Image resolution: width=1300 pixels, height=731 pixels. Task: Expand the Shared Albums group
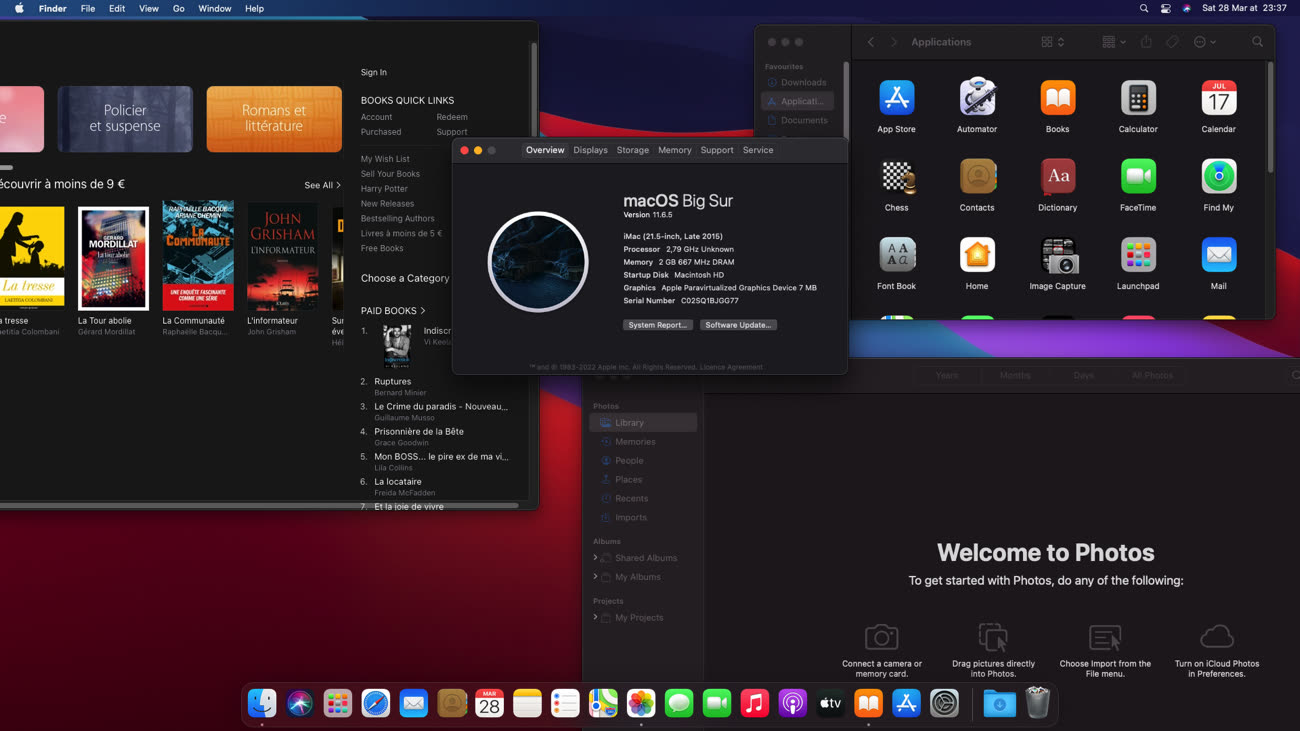(x=596, y=558)
